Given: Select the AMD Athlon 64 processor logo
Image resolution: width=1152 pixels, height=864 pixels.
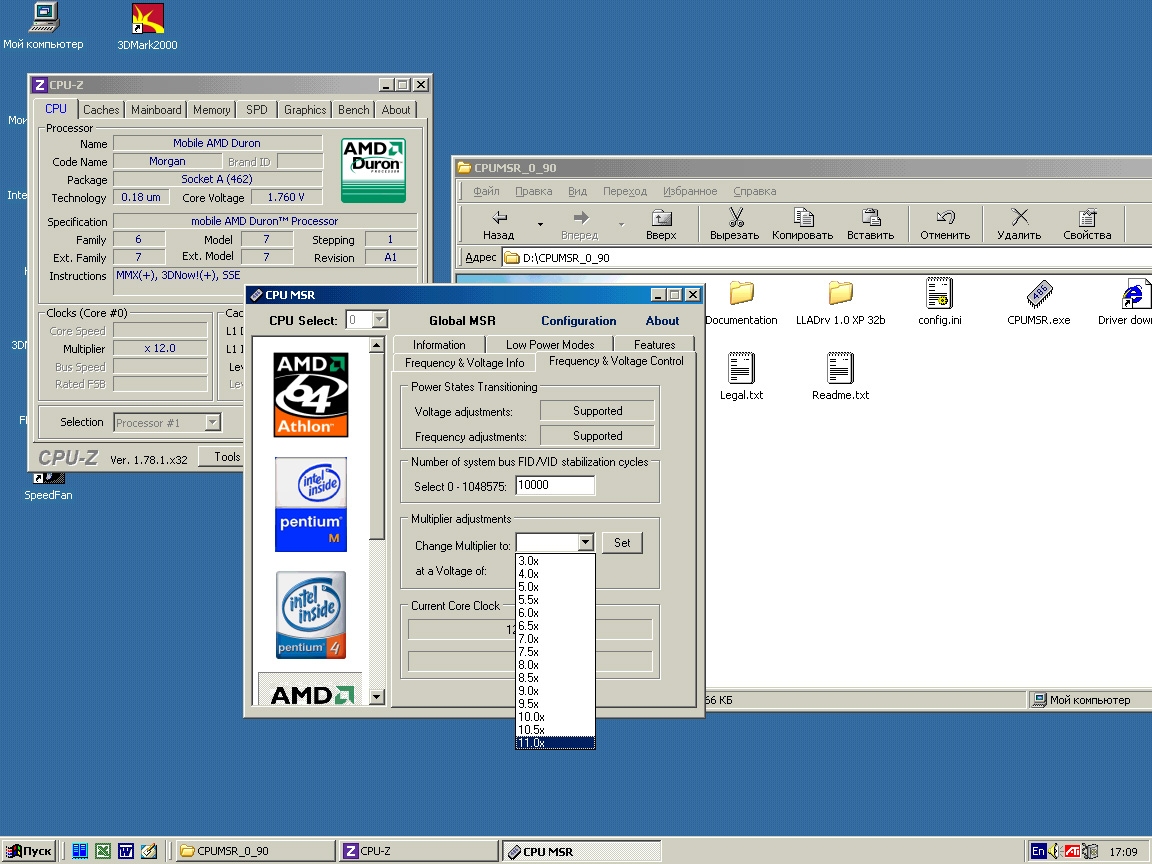Looking at the screenshot, I should (311, 394).
